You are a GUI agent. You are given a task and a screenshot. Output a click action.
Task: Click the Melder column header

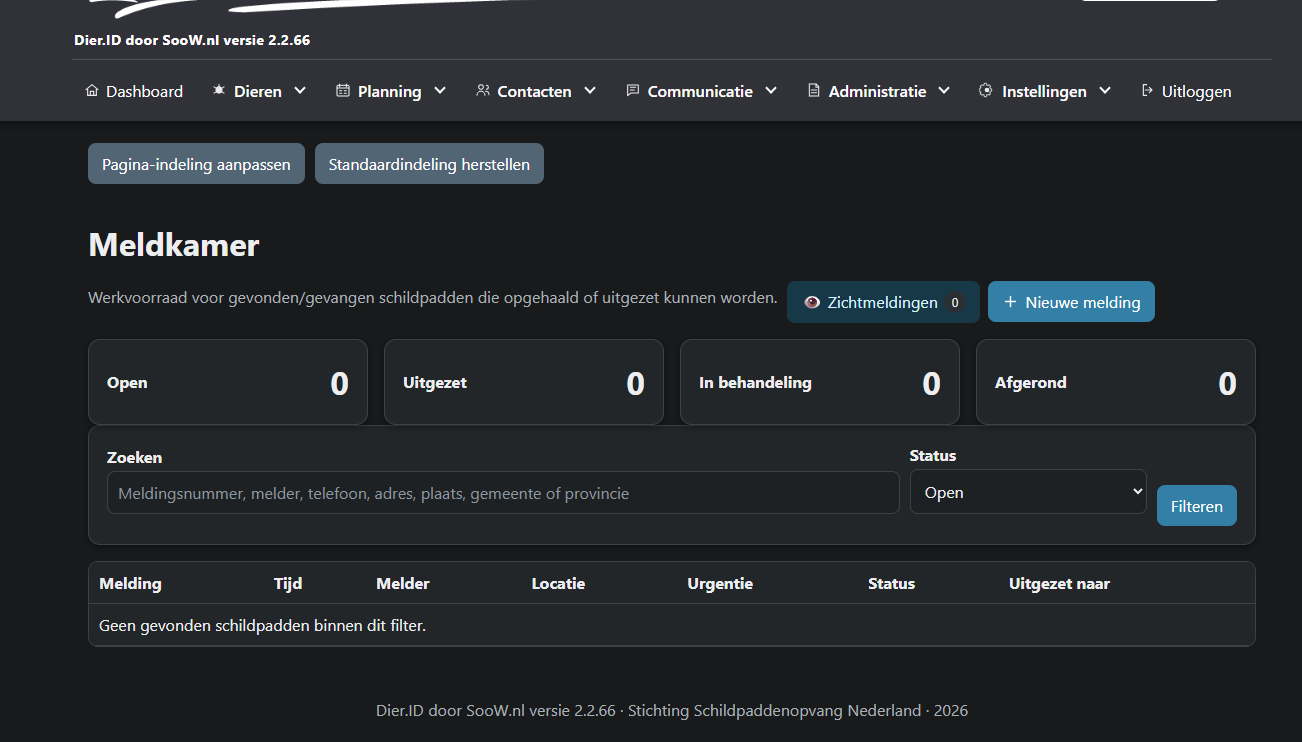(403, 583)
